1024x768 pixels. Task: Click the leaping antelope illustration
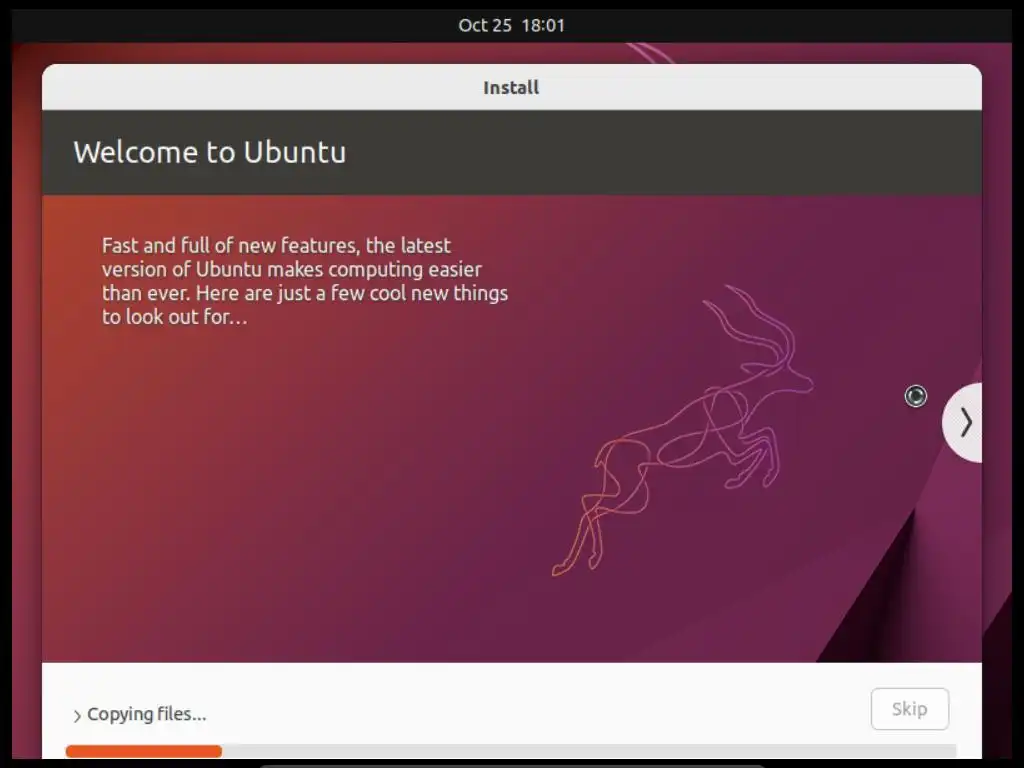pyautogui.click(x=682, y=431)
